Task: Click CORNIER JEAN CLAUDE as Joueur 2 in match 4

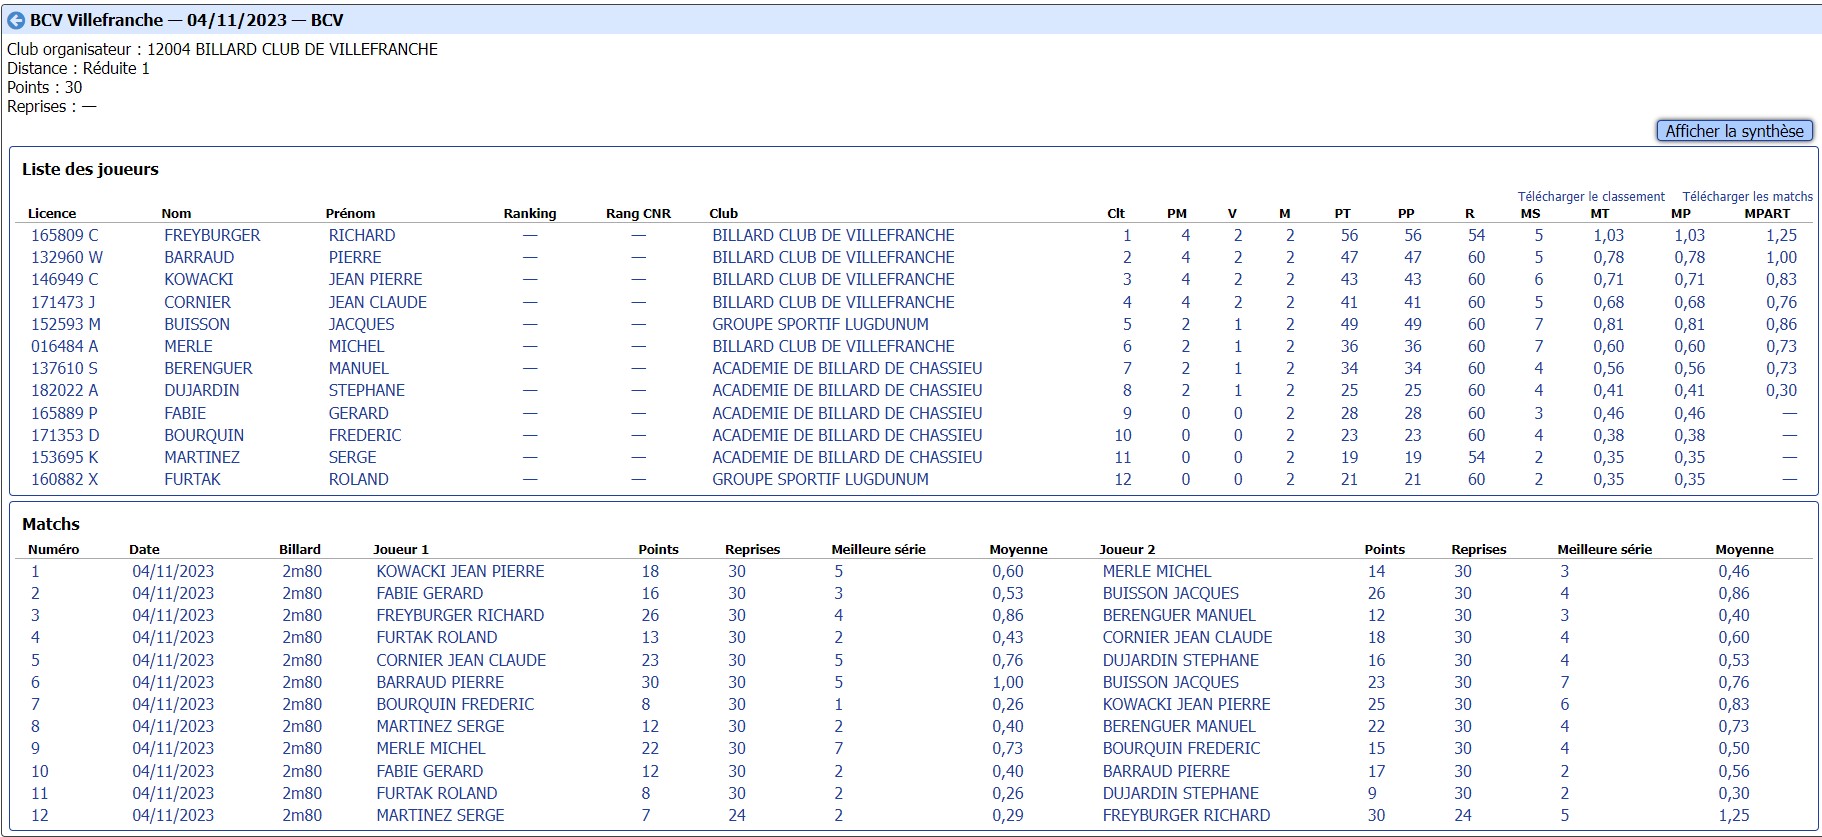Action: (x=1187, y=637)
